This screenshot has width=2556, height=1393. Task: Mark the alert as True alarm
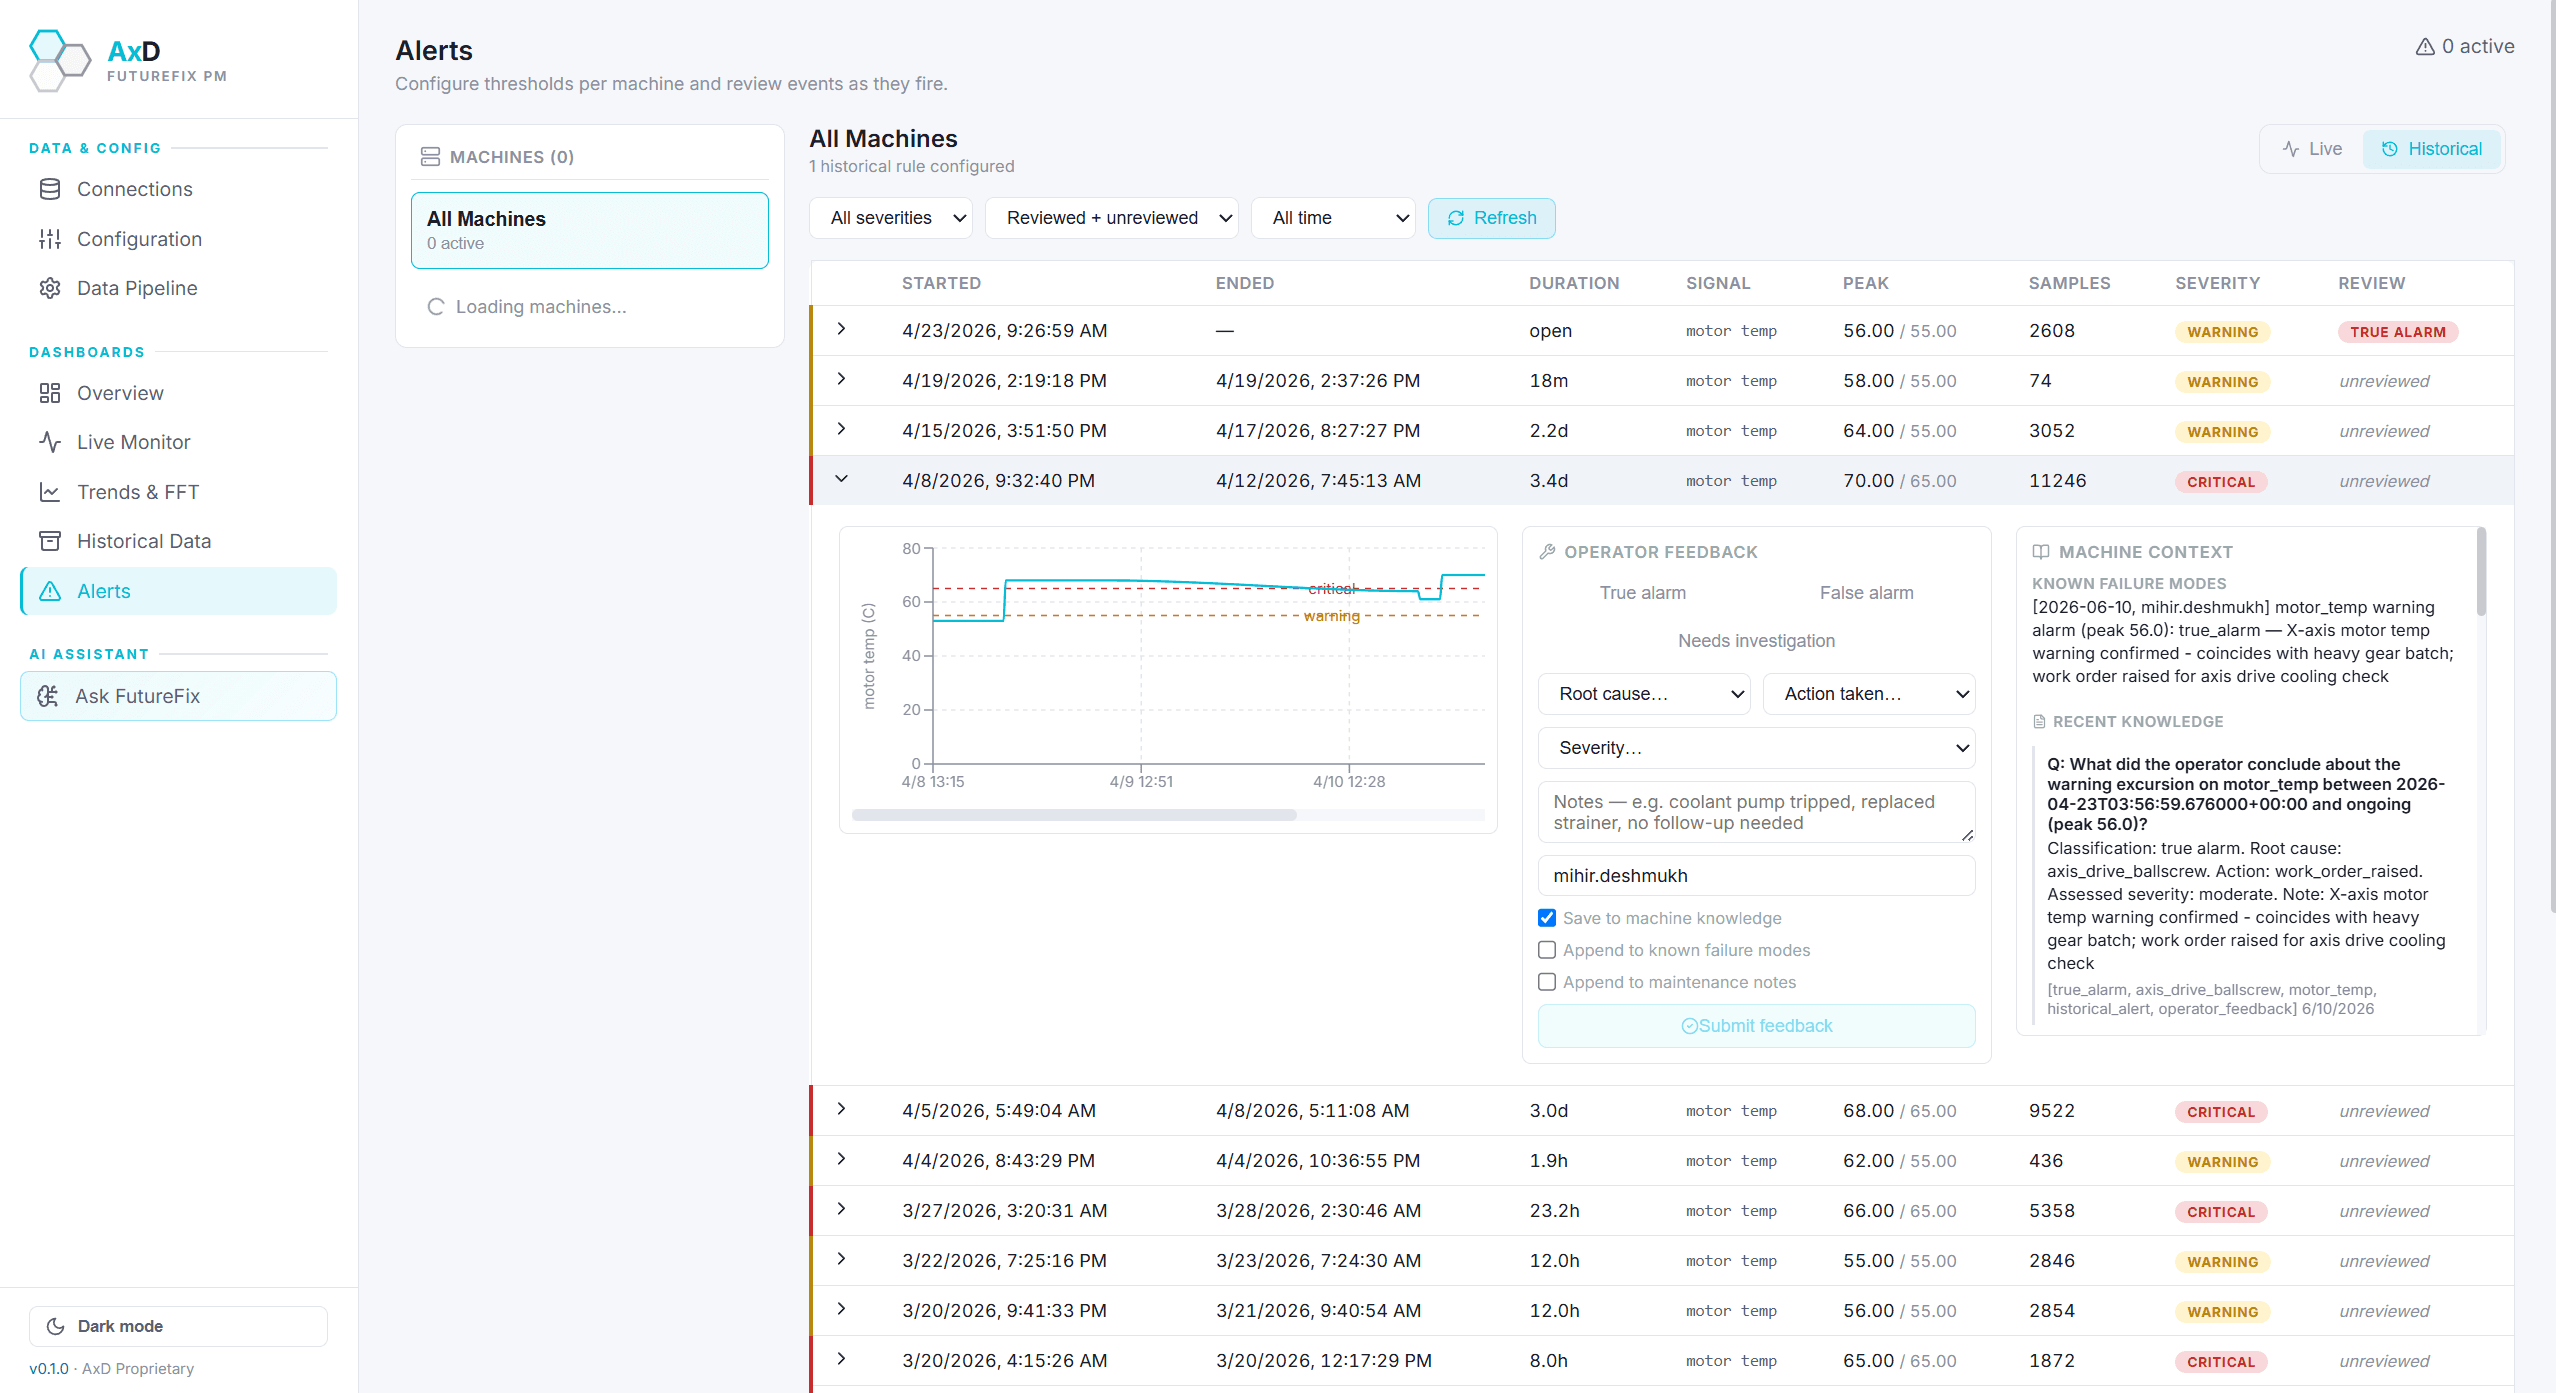click(1643, 593)
